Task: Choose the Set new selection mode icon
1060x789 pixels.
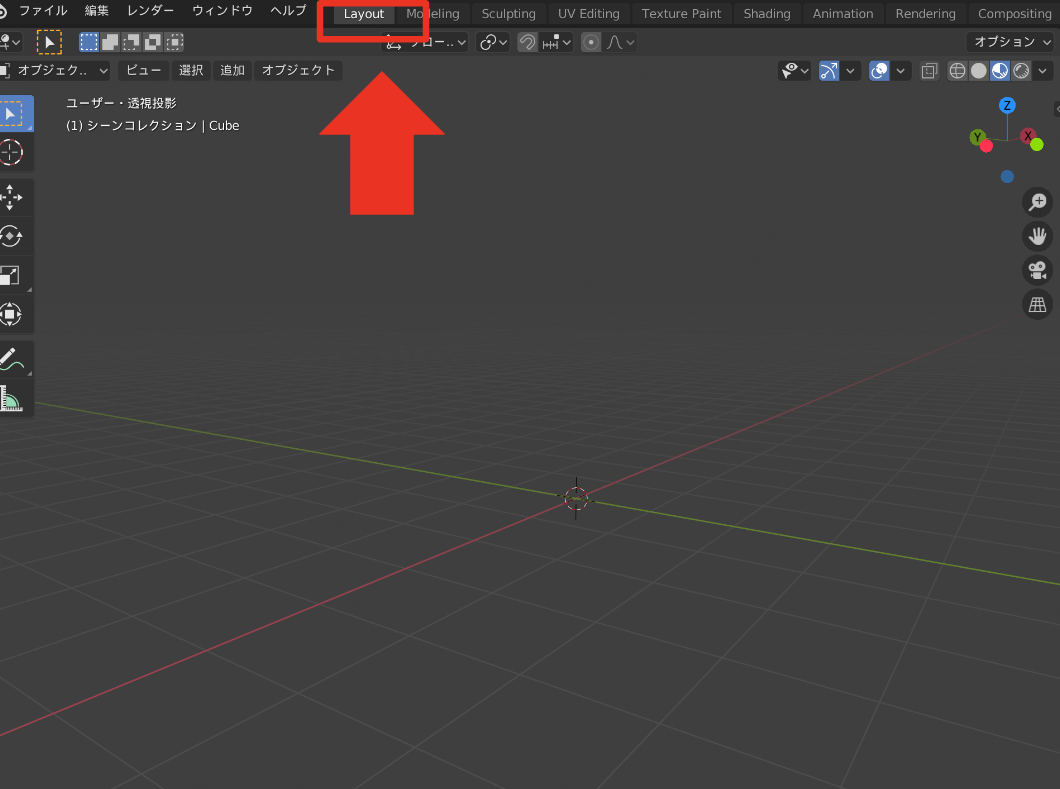Action: pos(89,42)
